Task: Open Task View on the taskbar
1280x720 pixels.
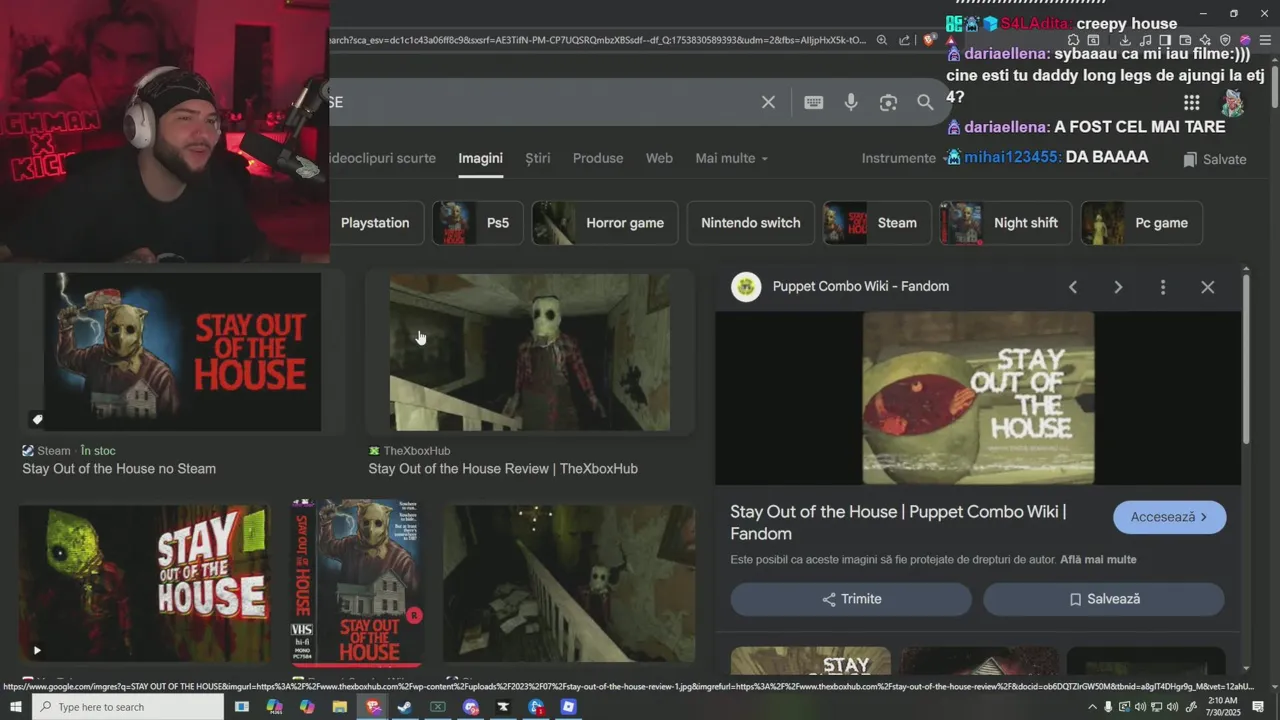Action: [x=241, y=707]
